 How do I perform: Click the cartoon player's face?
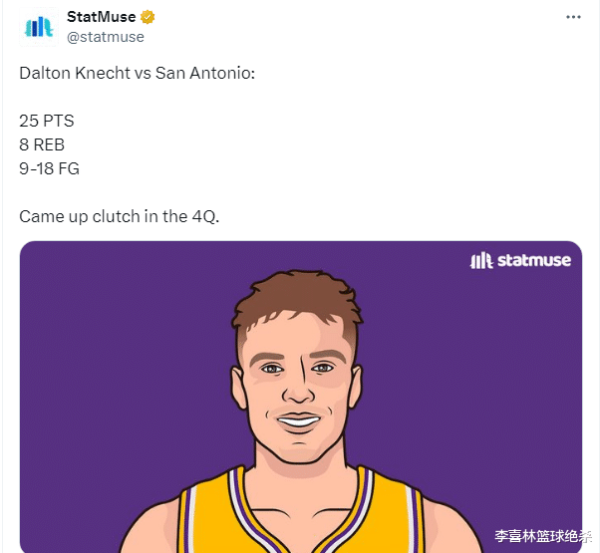298,387
